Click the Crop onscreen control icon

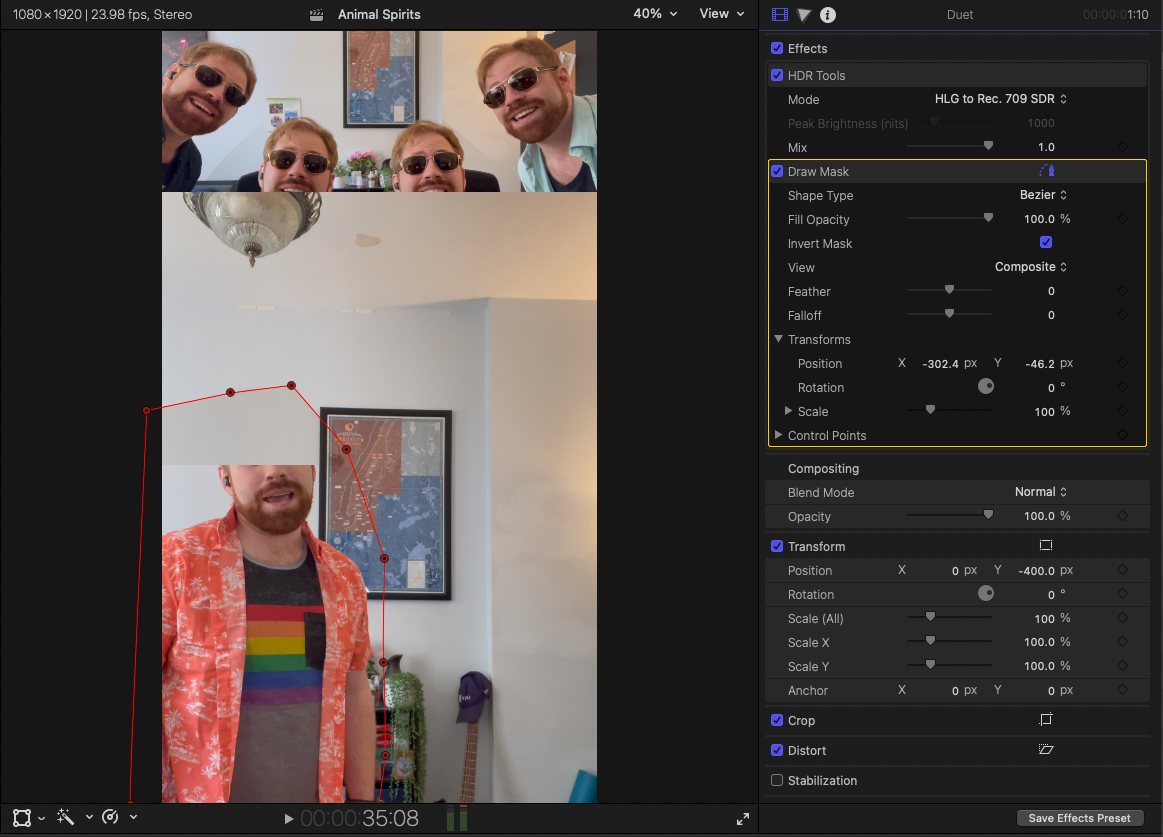click(1046, 720)
